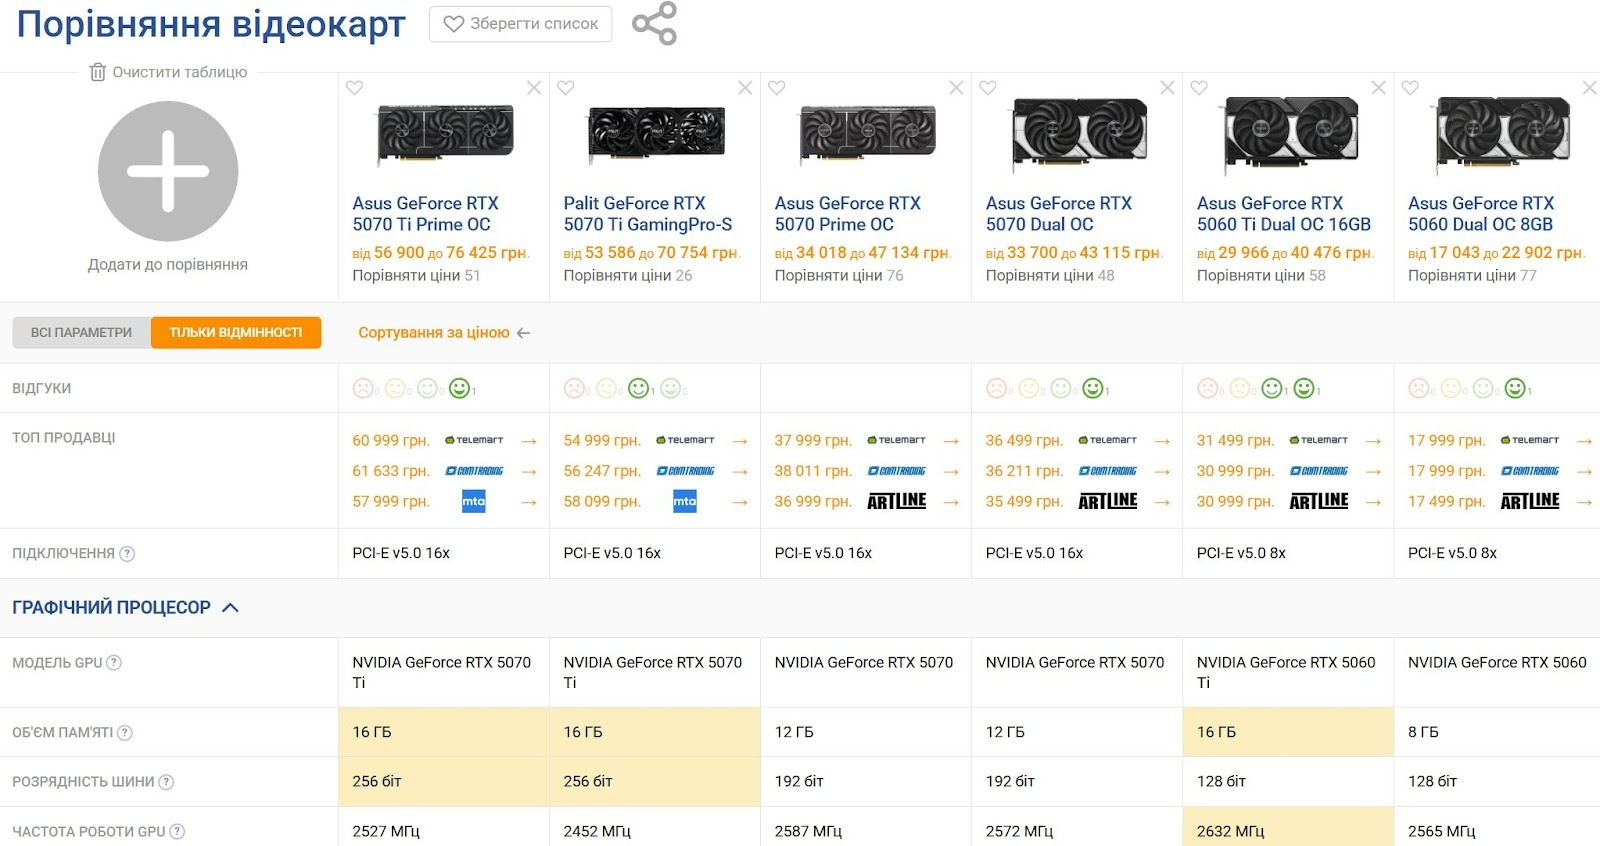The height and width of the screenshot is (846, 1600).
Task: Click Сортування за ціною sort control
Action: pos(443,333)
